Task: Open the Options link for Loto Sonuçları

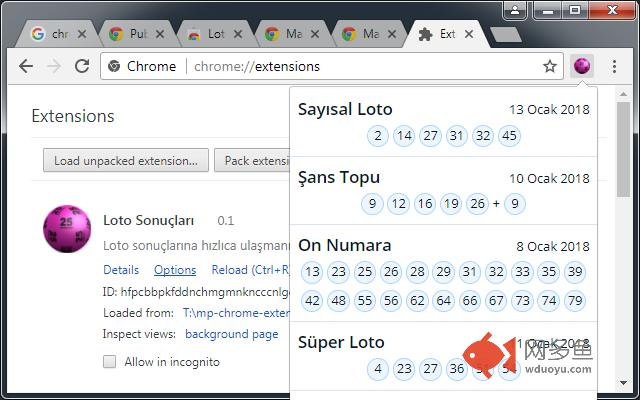Action: (175, 270)
